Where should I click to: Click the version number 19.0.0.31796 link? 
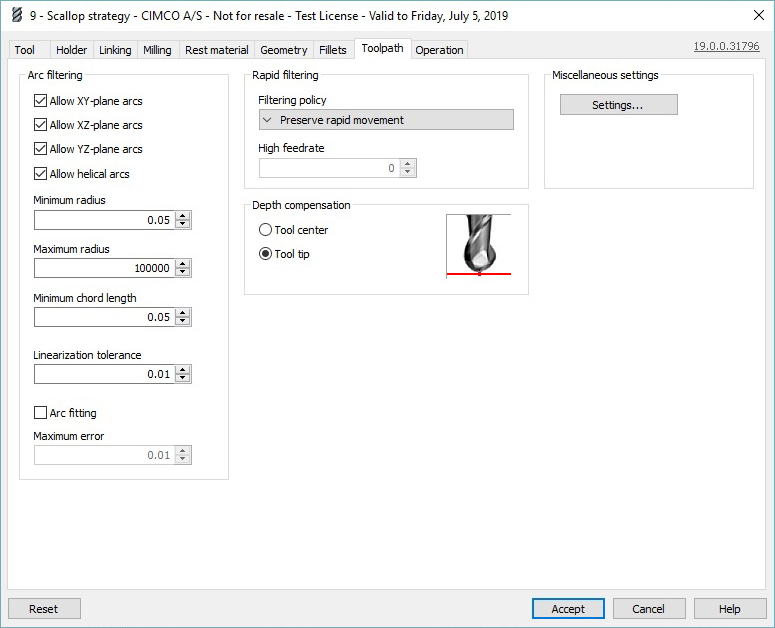point(726,47)
